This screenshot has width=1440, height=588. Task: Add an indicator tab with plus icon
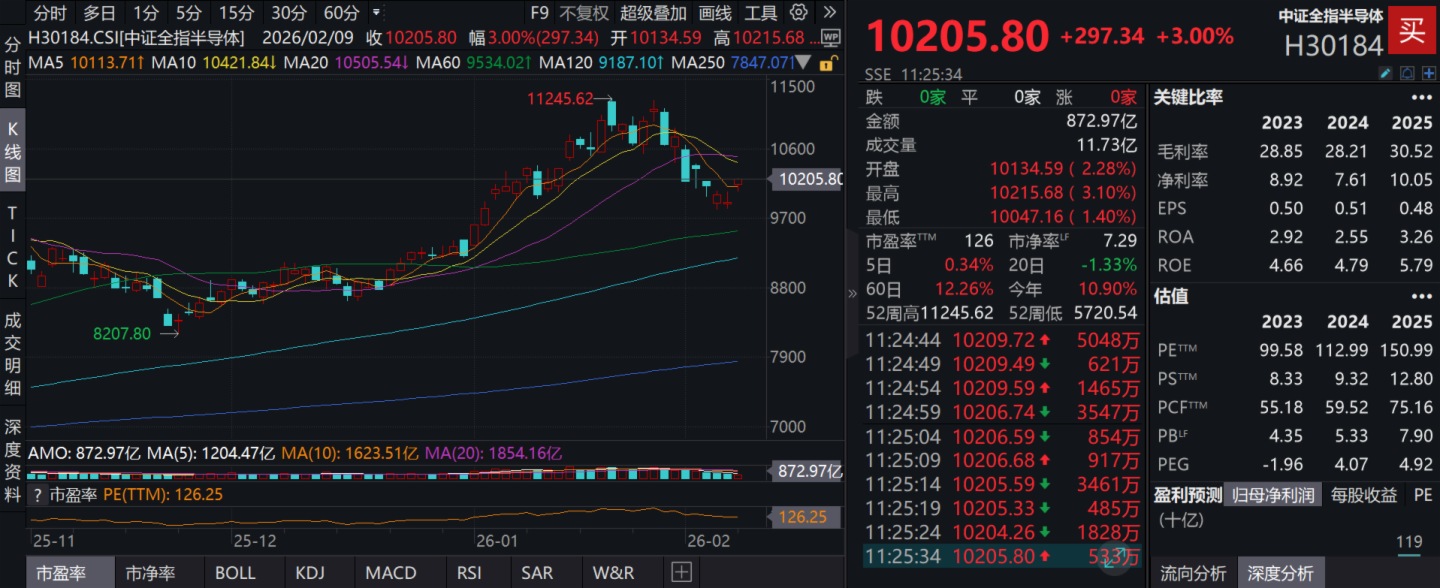click(x=681, y=573)
